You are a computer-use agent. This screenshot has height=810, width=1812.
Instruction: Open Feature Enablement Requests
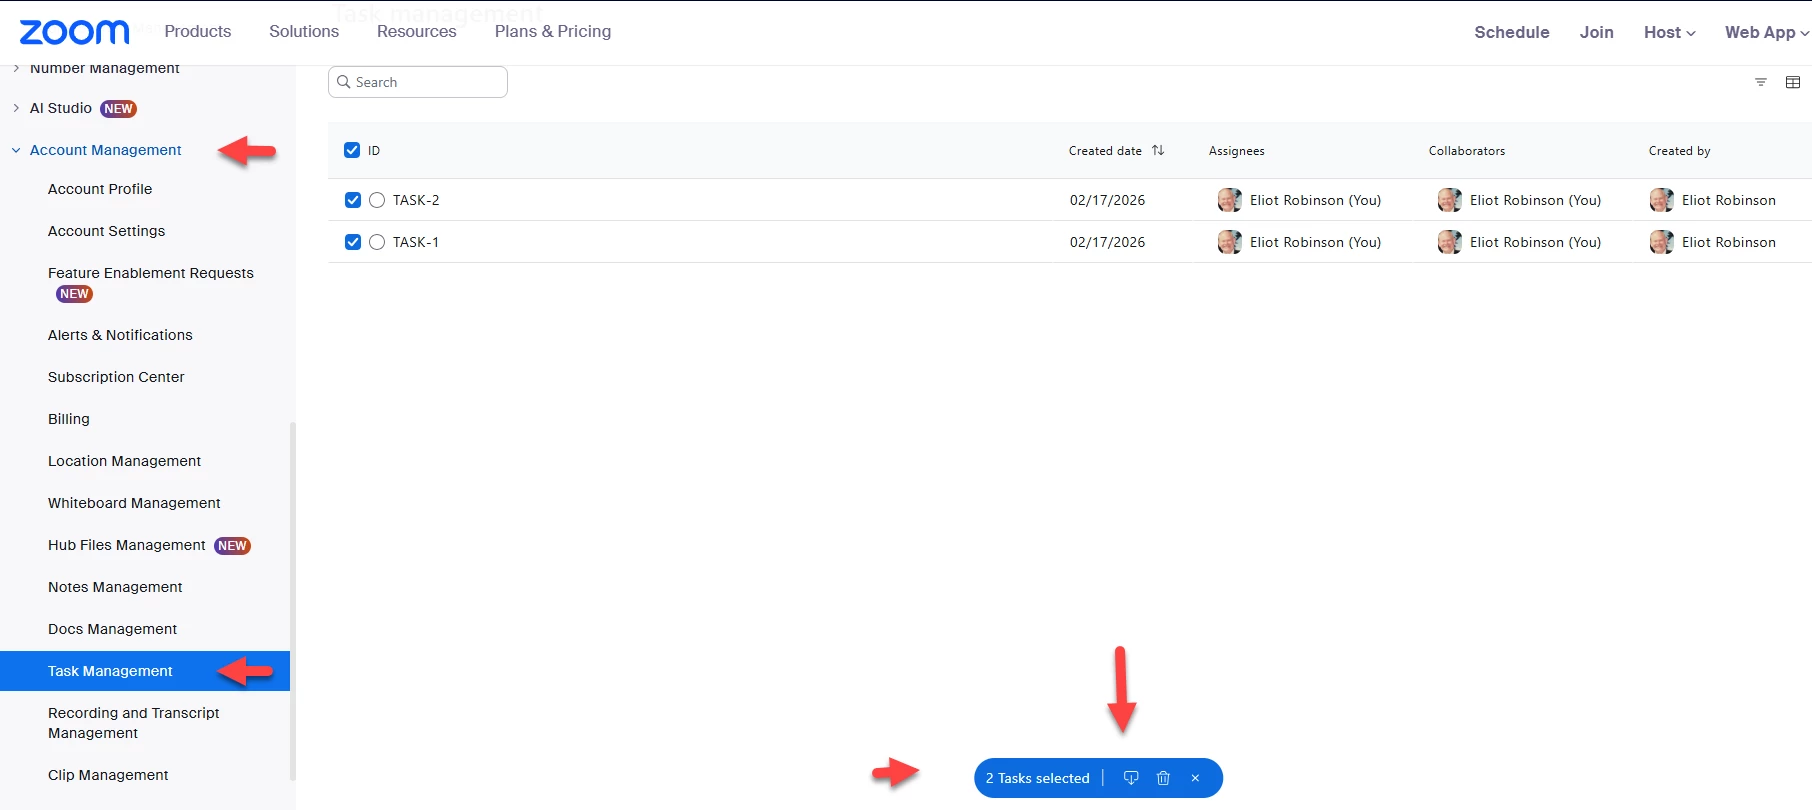[151, 273]
